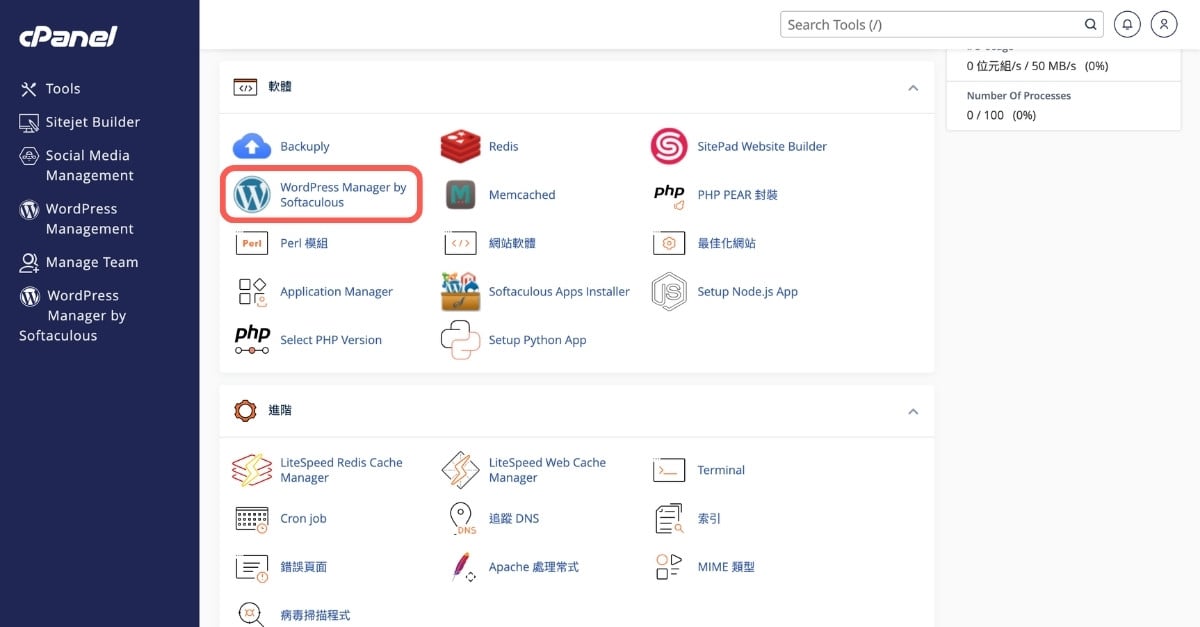Click the 進階 section heading
Image resolution: width=1200 pixels, height=627 pixels.
point(280,410)
